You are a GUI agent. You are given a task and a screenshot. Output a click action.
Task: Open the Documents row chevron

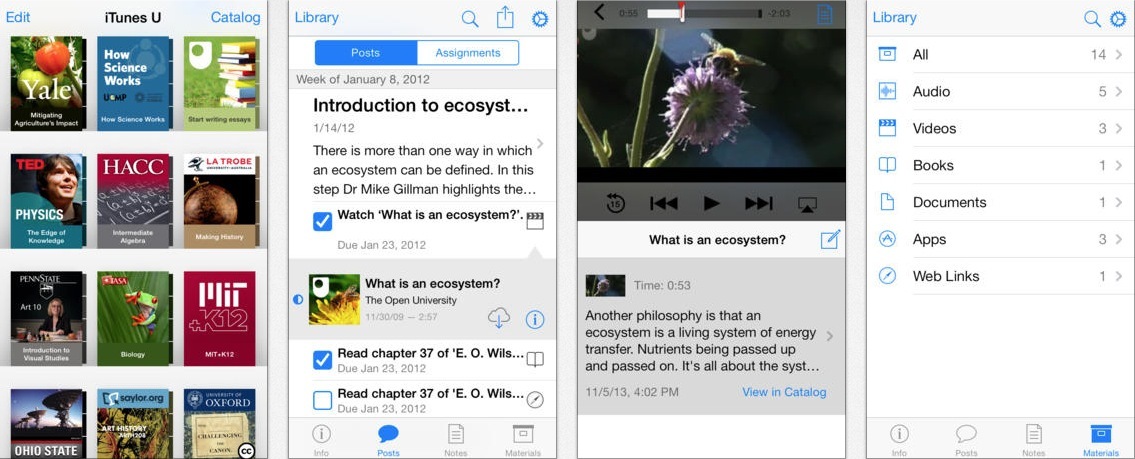(1119, 202)
